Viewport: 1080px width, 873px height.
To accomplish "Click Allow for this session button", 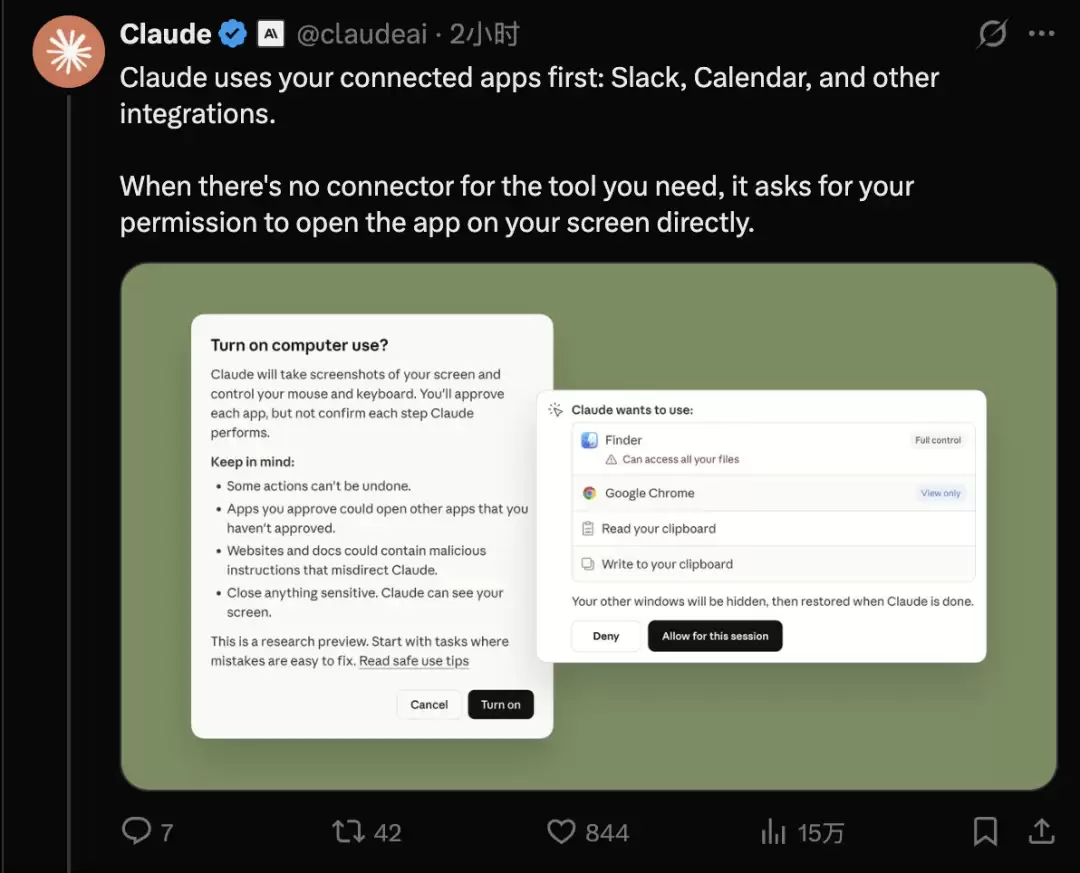I will tap(715, 636).
